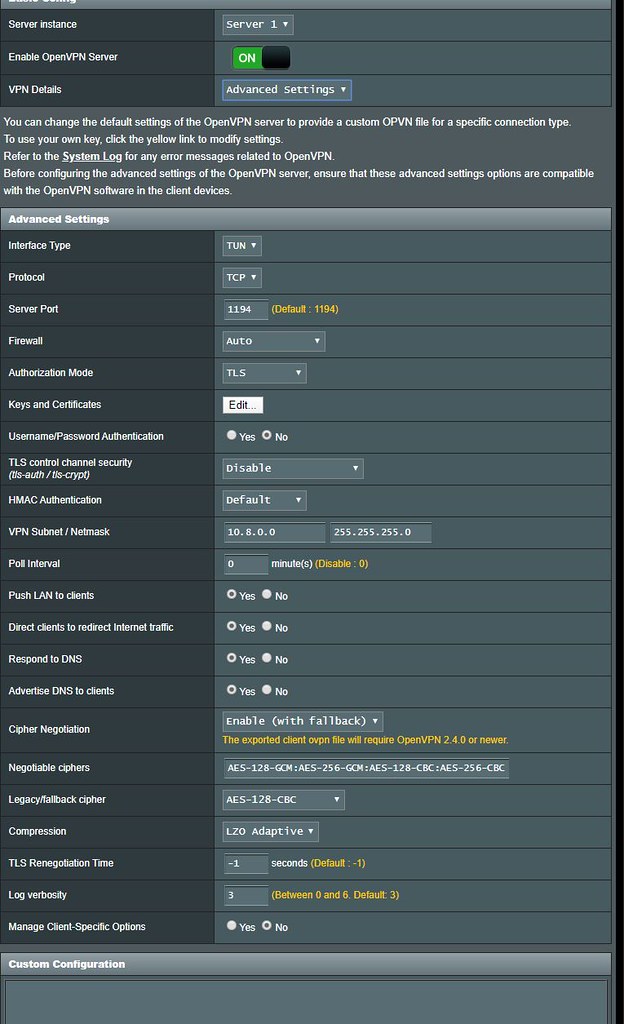Open the Server instance dropdown
Viewport: 624px width, 1024px height.
pos(258,24)
